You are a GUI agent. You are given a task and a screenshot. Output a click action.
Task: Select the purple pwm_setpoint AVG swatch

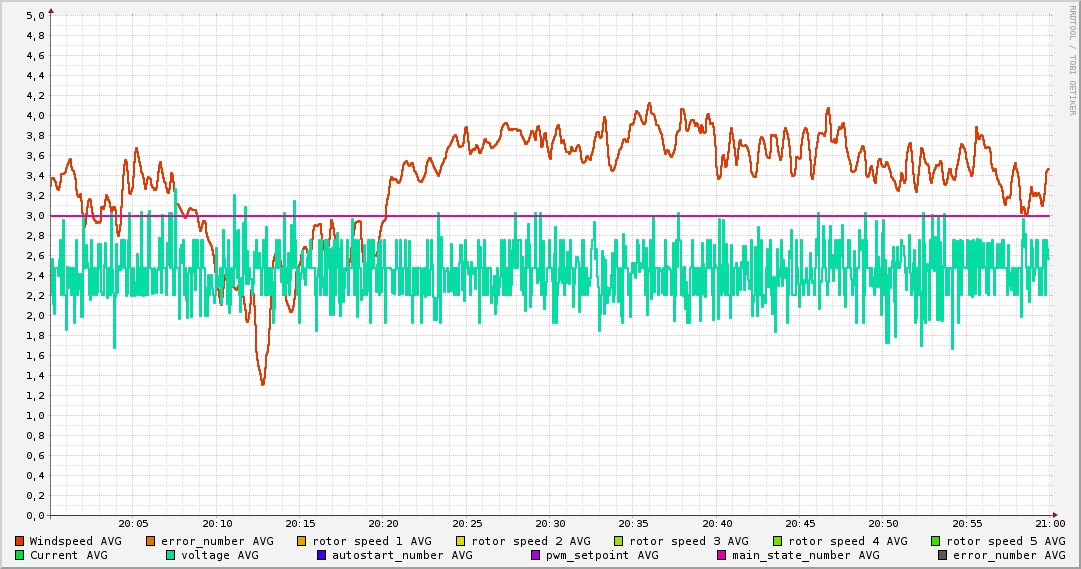click(x=535, y=555)
